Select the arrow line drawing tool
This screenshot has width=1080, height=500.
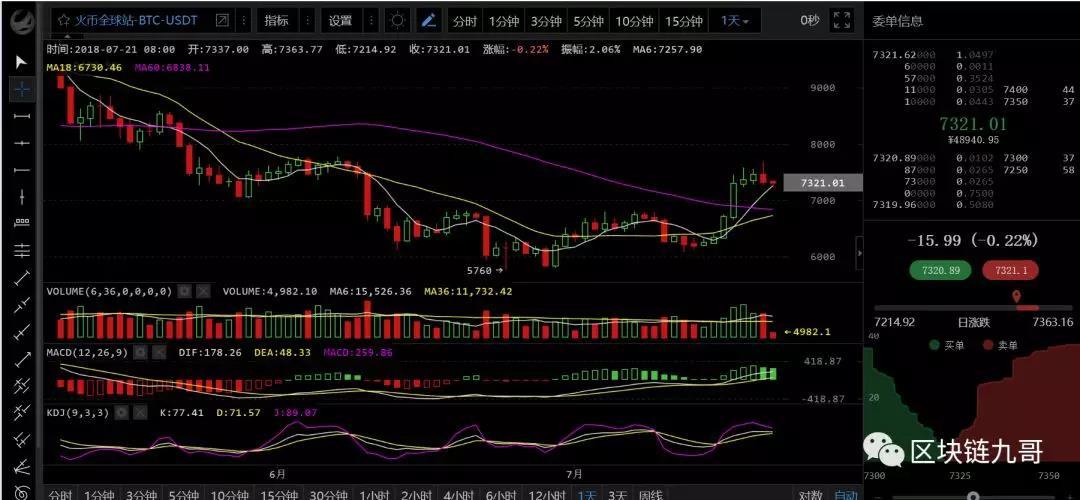click(22, 358)
